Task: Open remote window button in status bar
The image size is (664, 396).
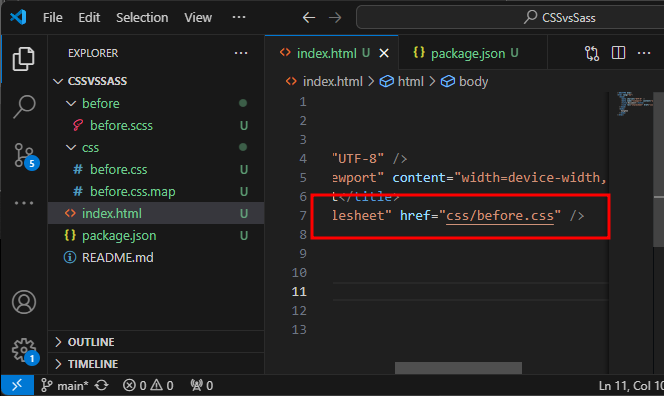Action: click(17, 385)
